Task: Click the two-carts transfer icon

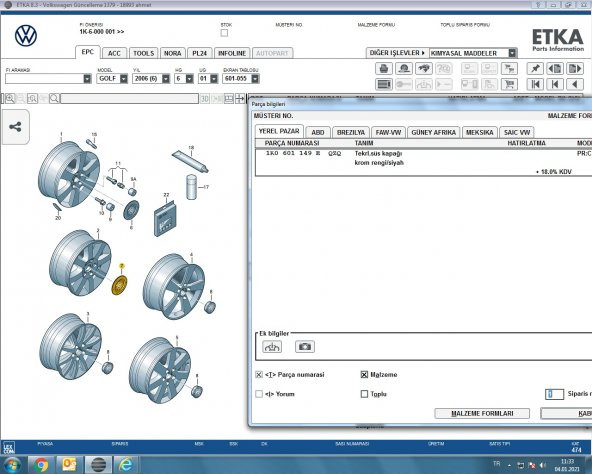Action: [509, 69]
